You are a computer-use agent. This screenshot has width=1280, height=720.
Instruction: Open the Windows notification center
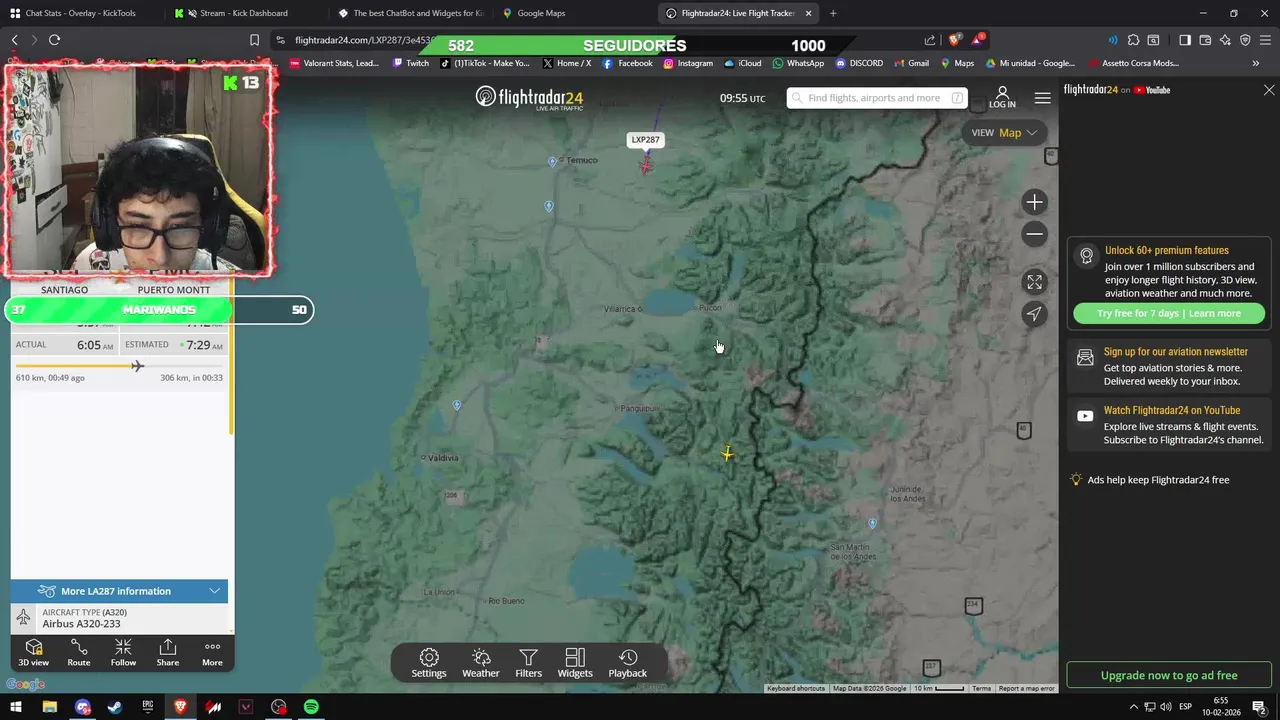pos(1259,707)
